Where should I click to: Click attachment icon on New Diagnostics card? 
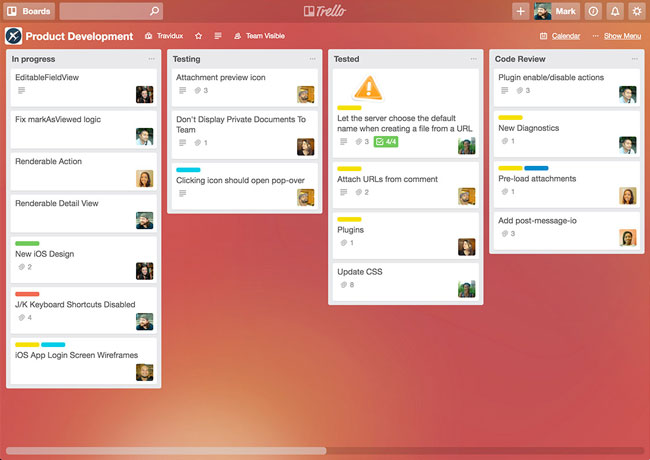pyautogui.click(x=504, y=141)
